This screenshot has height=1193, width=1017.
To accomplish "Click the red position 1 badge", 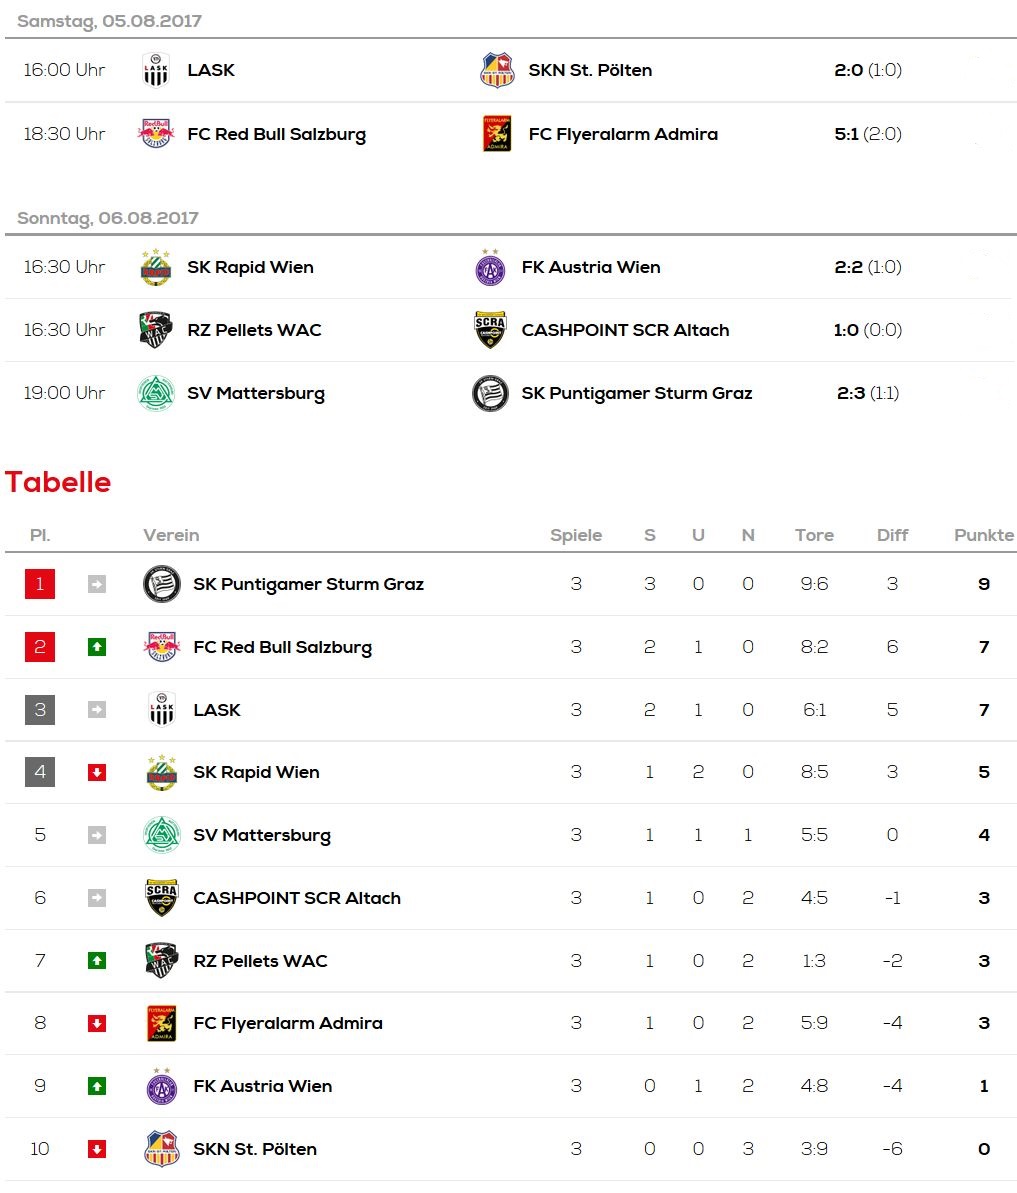I will click(x=40, y=584).
